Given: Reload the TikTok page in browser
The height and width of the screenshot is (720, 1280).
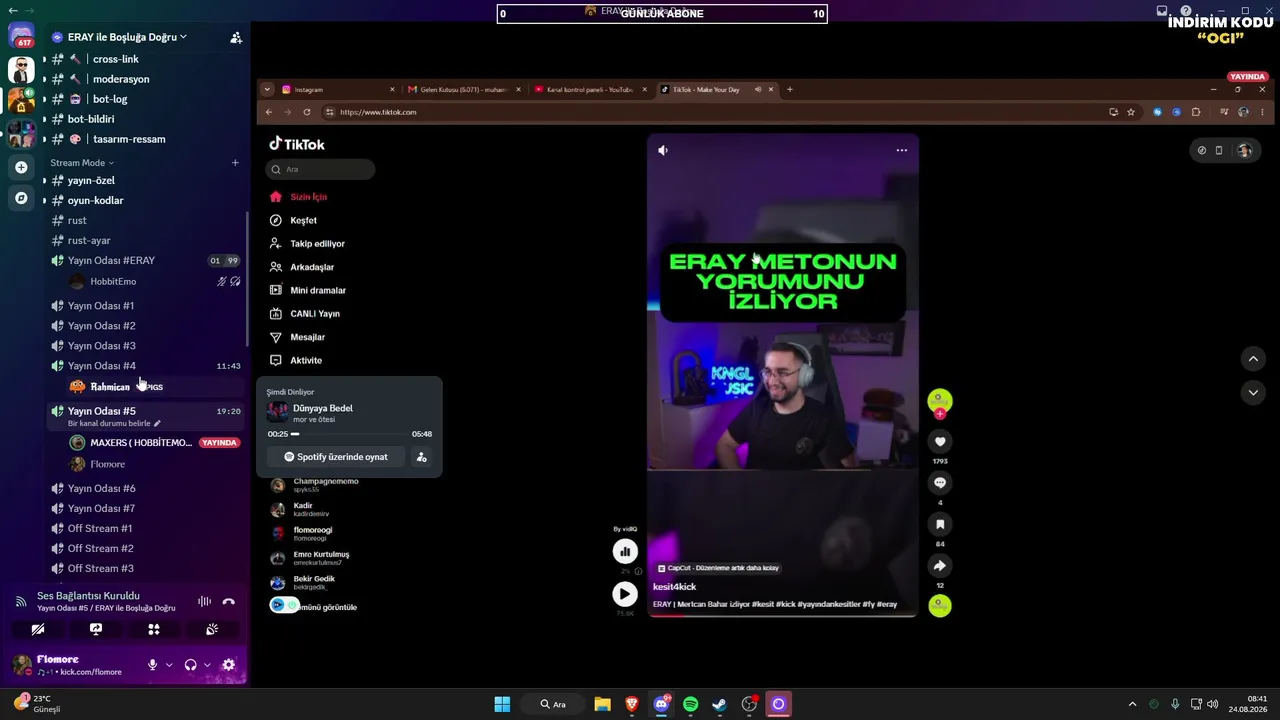Looking at the screenshot, I should (x=306, y=112).
